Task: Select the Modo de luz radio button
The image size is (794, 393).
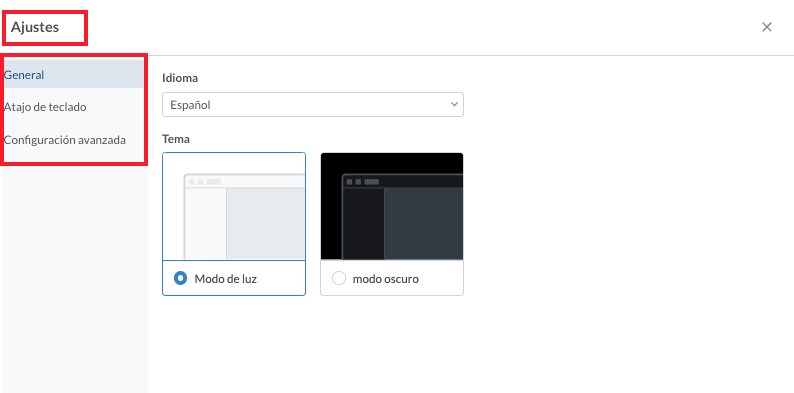Action: (180, 279)
